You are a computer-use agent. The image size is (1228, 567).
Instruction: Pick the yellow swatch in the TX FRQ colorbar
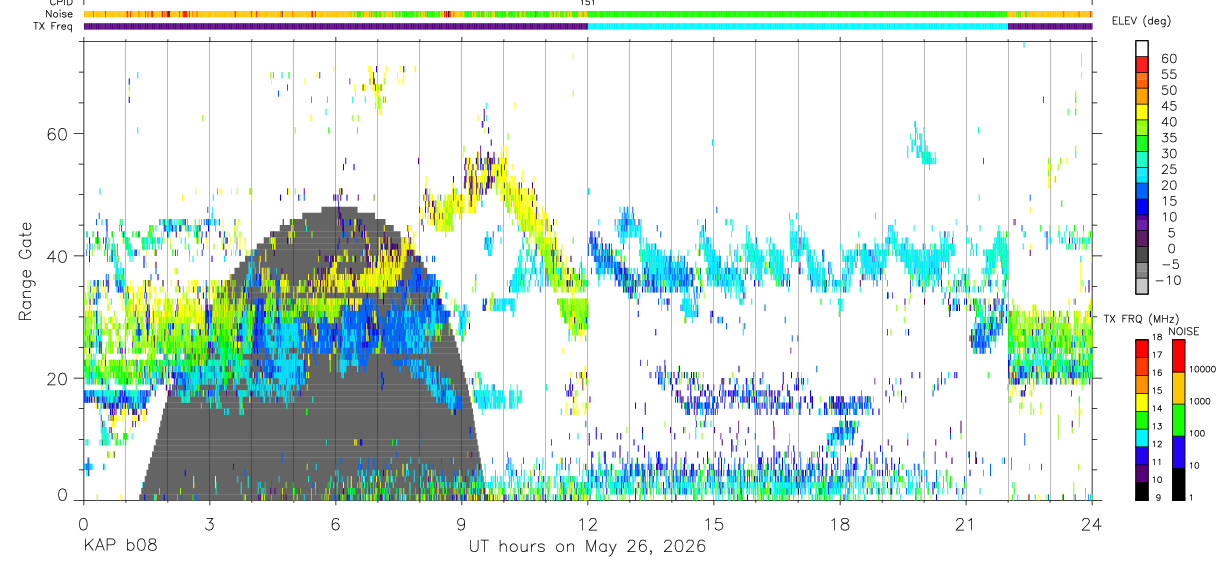1142,401
